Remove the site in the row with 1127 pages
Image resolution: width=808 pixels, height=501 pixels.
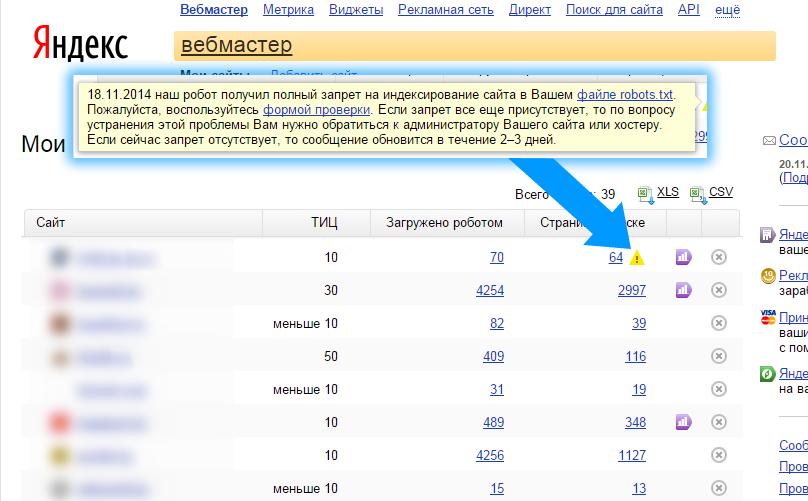[x=719, y=455]
